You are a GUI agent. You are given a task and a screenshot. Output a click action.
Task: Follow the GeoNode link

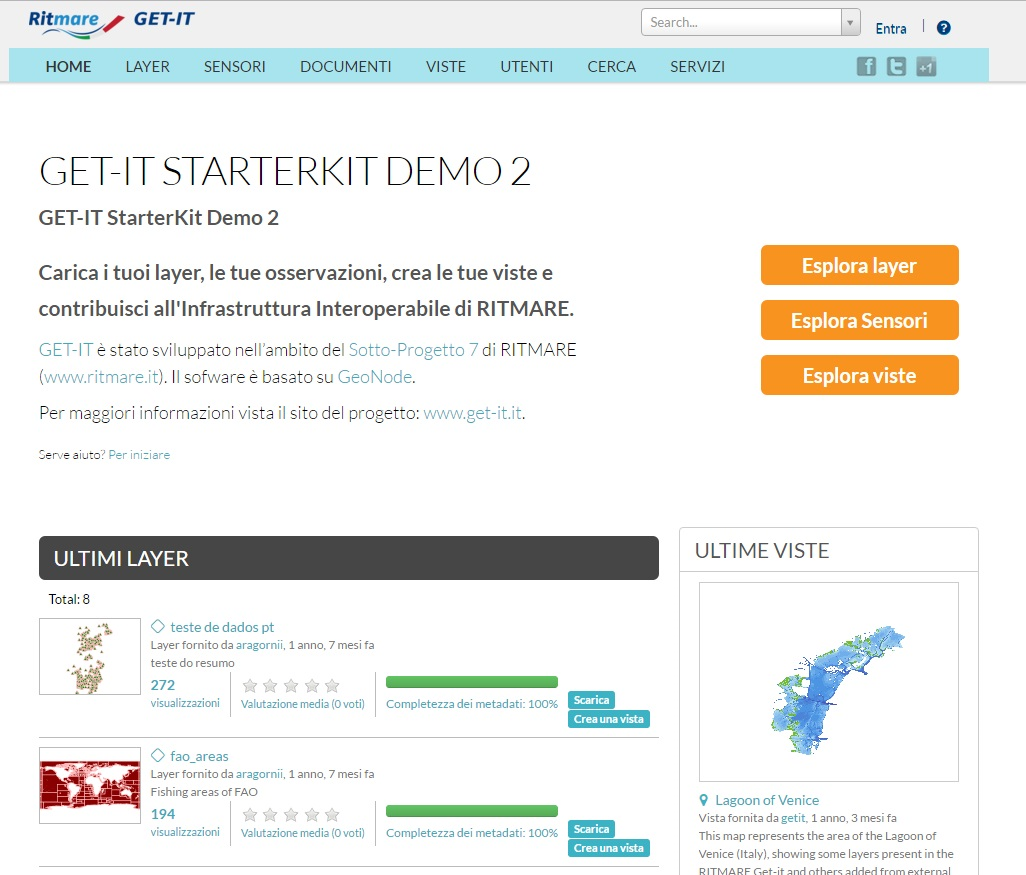point(374,377)
